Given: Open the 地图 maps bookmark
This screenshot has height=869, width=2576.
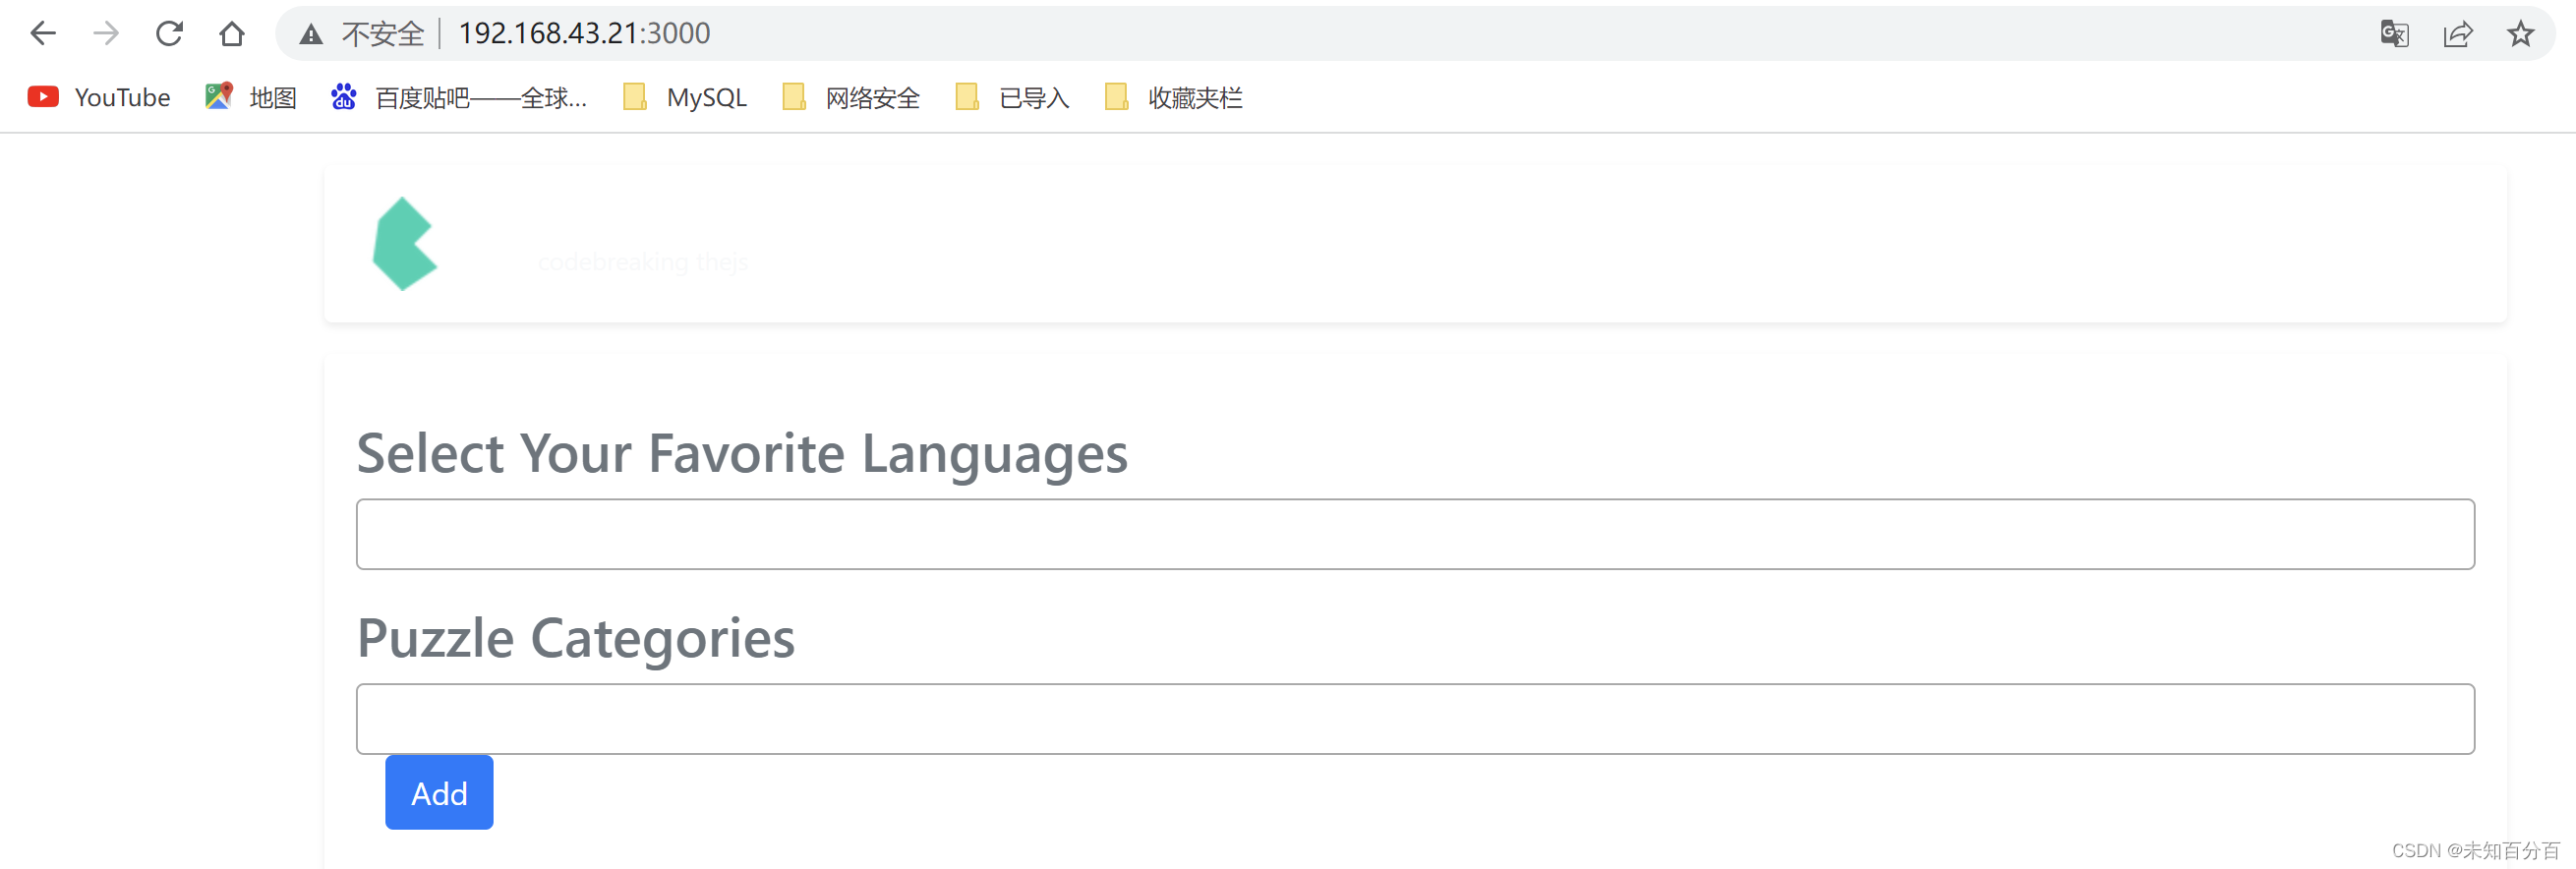Looking at the screenshot, I should 251,97.
